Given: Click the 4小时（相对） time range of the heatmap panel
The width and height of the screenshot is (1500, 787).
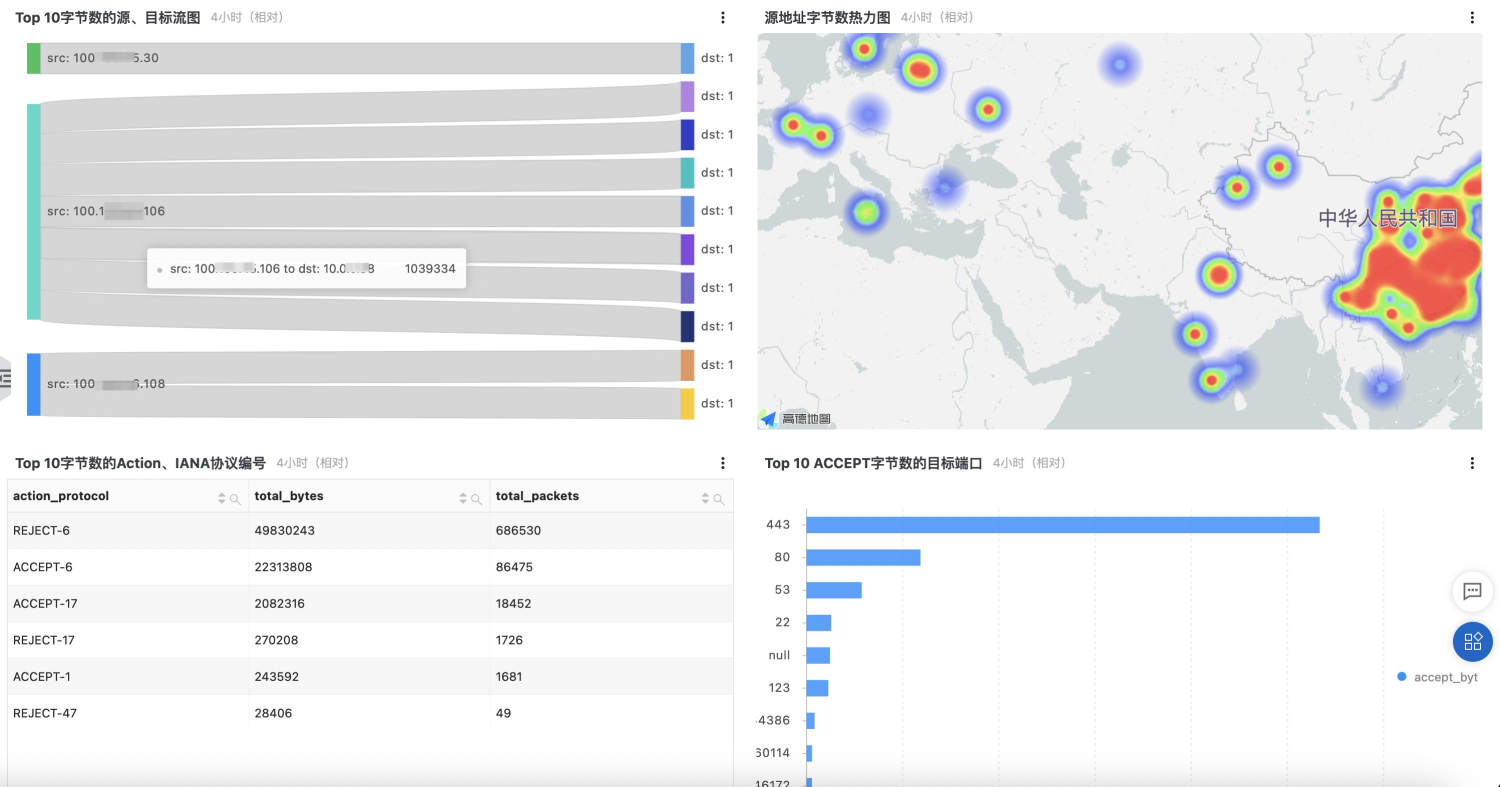Looking at the screenshot, I should [x=938, y=18].
